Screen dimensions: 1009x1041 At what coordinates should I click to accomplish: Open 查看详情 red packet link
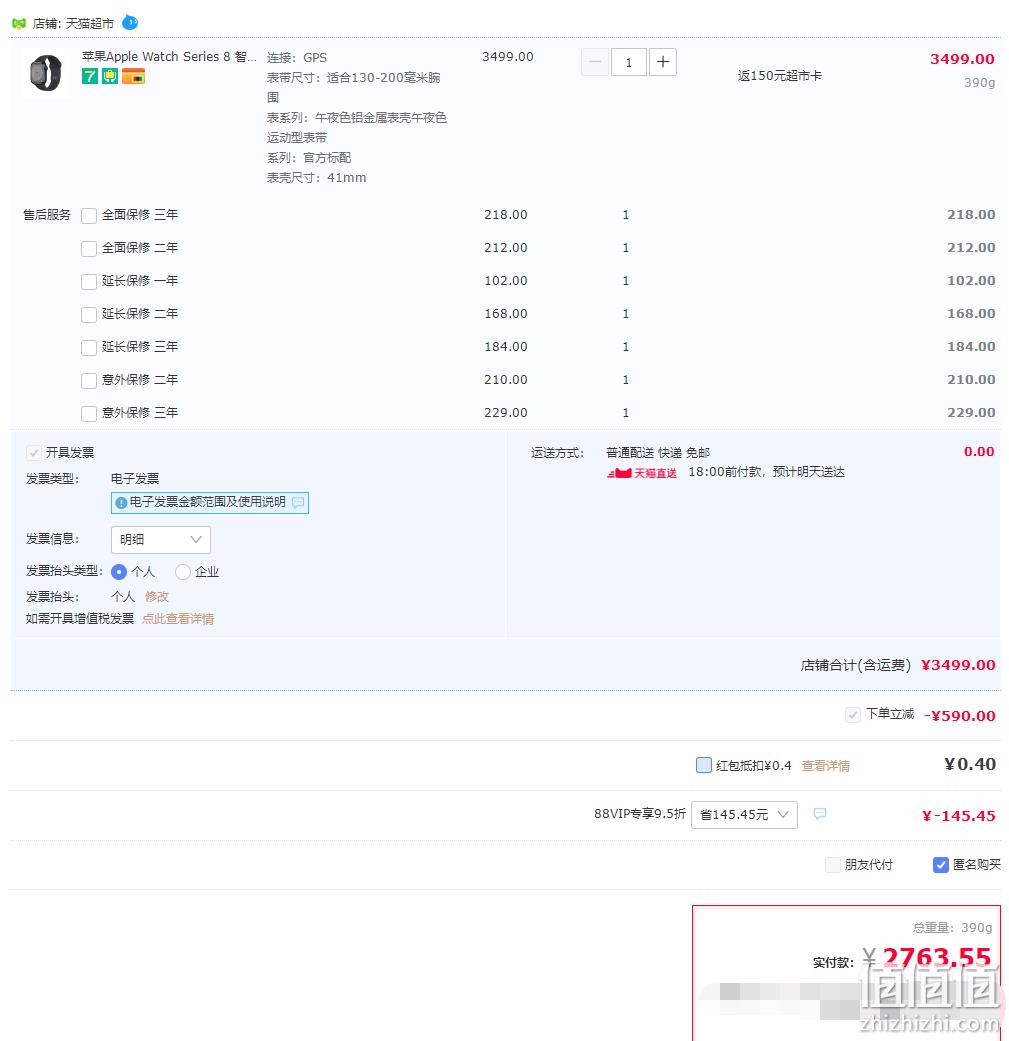point(826,765)
